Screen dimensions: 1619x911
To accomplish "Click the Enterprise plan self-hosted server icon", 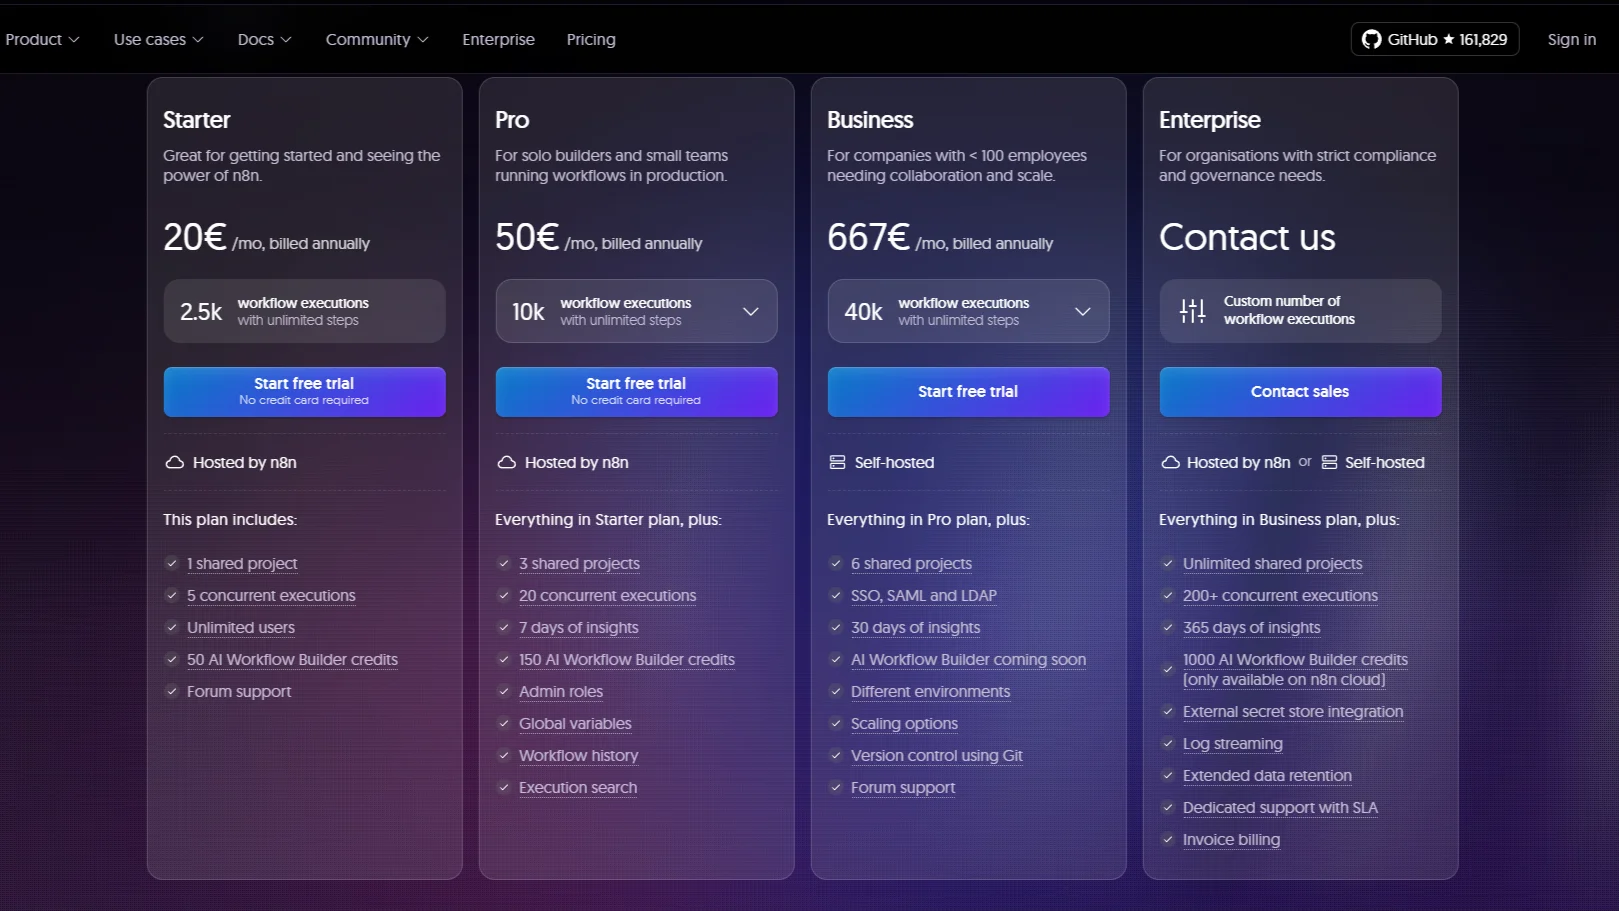I will 1329,463.
